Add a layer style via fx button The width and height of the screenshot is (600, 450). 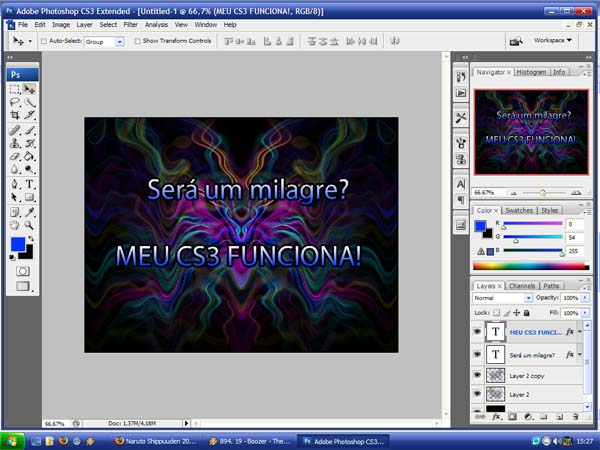(497, 417)
